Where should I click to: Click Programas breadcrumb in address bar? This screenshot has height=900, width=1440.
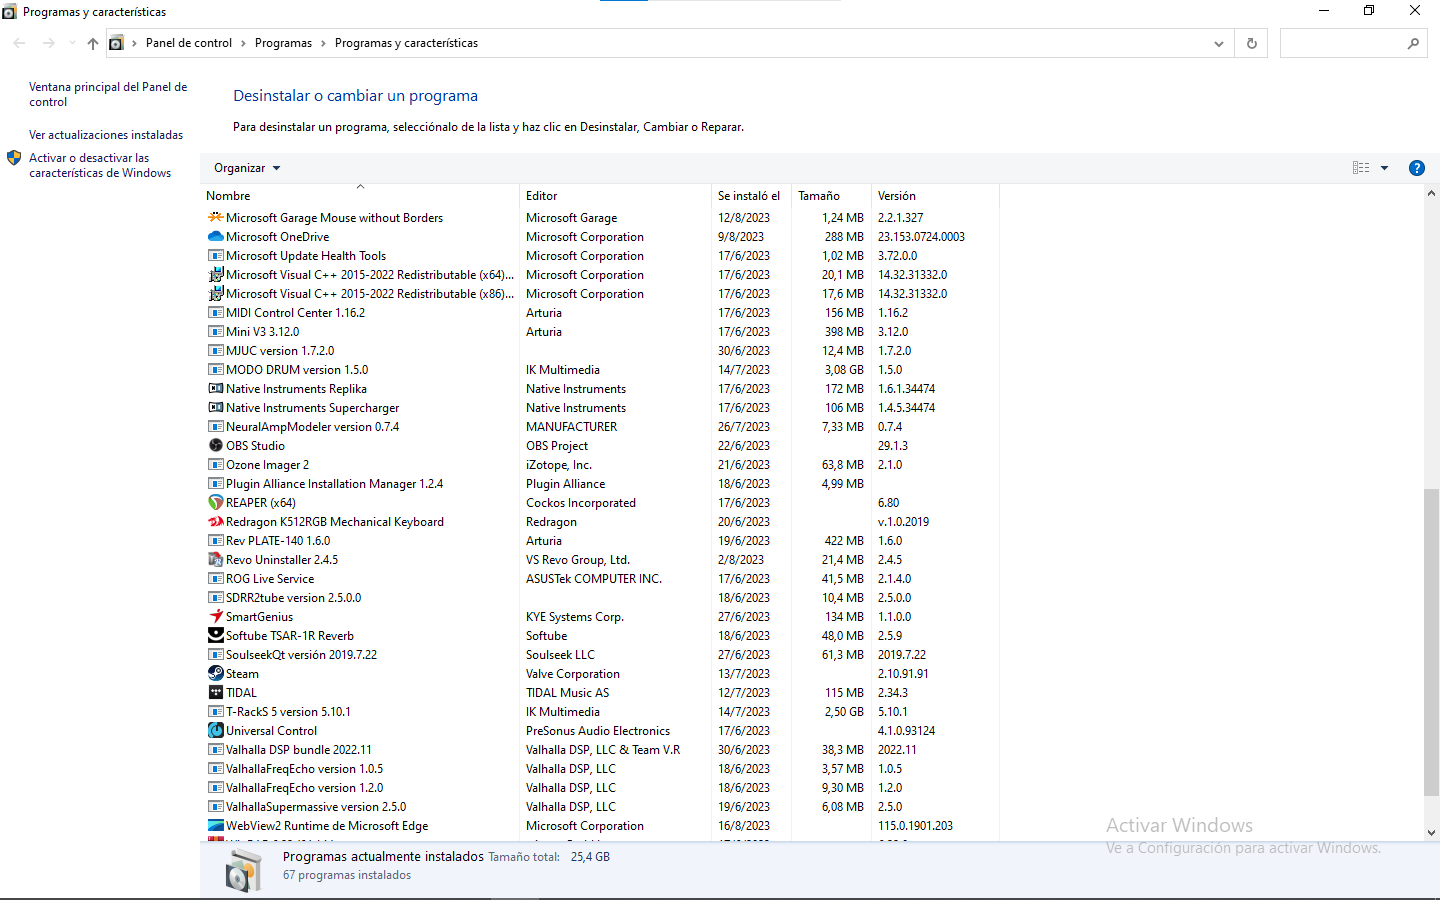pyautogui.click(x=283, y=43)
